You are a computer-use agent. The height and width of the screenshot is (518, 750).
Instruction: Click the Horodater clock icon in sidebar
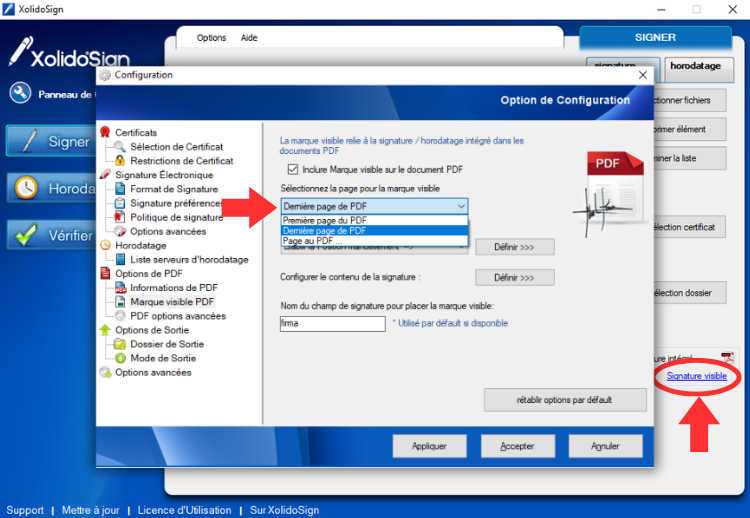point(26,188)
